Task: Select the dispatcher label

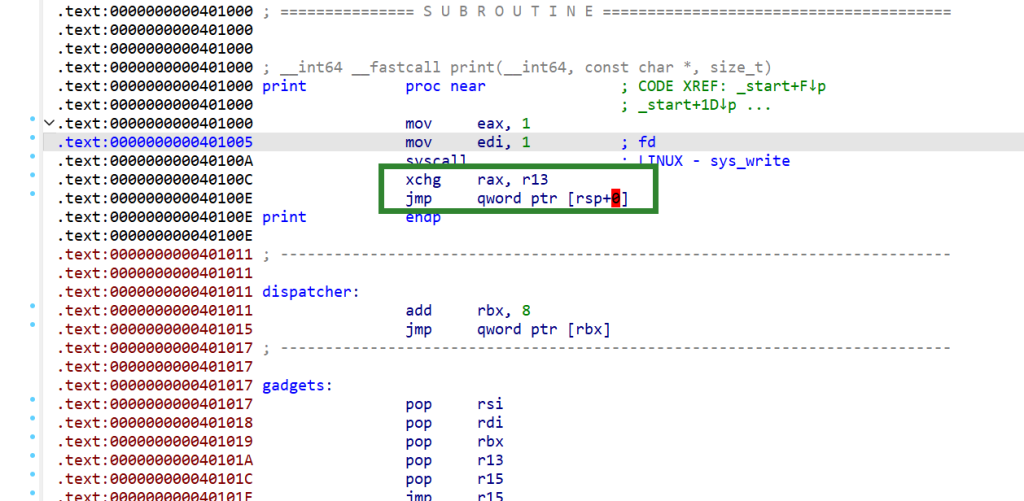Action: (310, 292)
